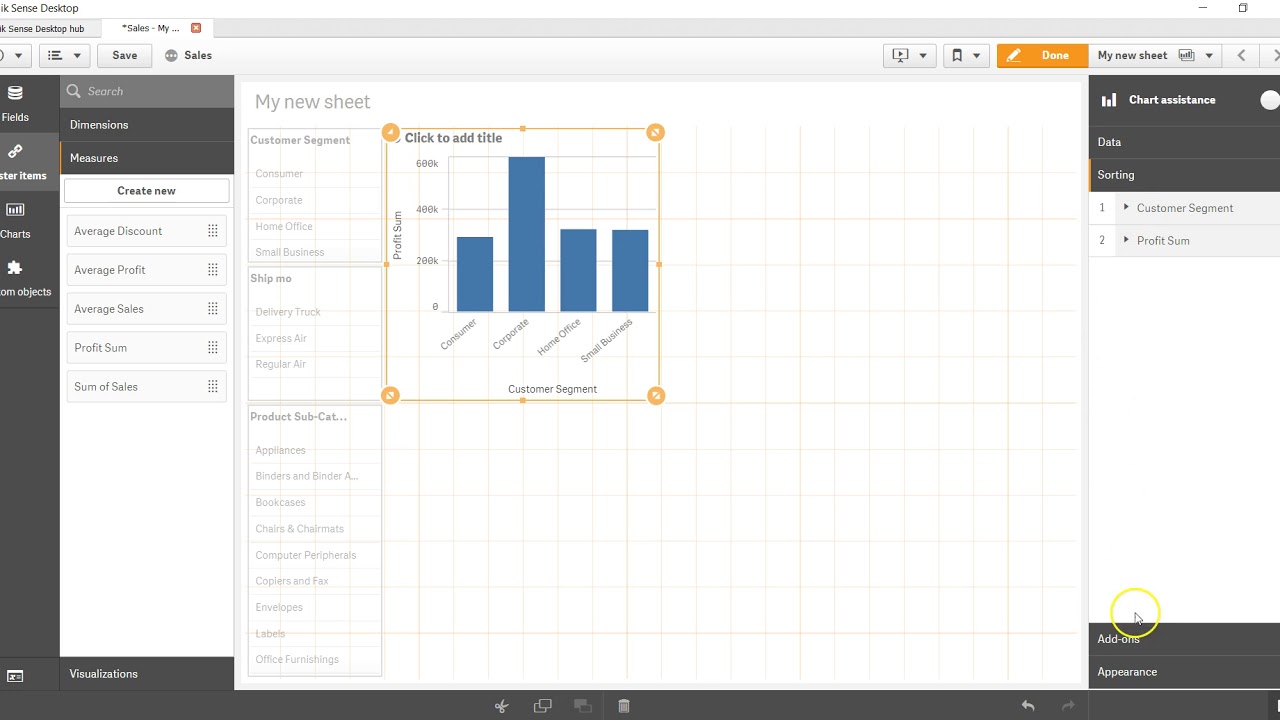Click Customer Segment filter pane header
1280x720 pixels.
point(300,140)
